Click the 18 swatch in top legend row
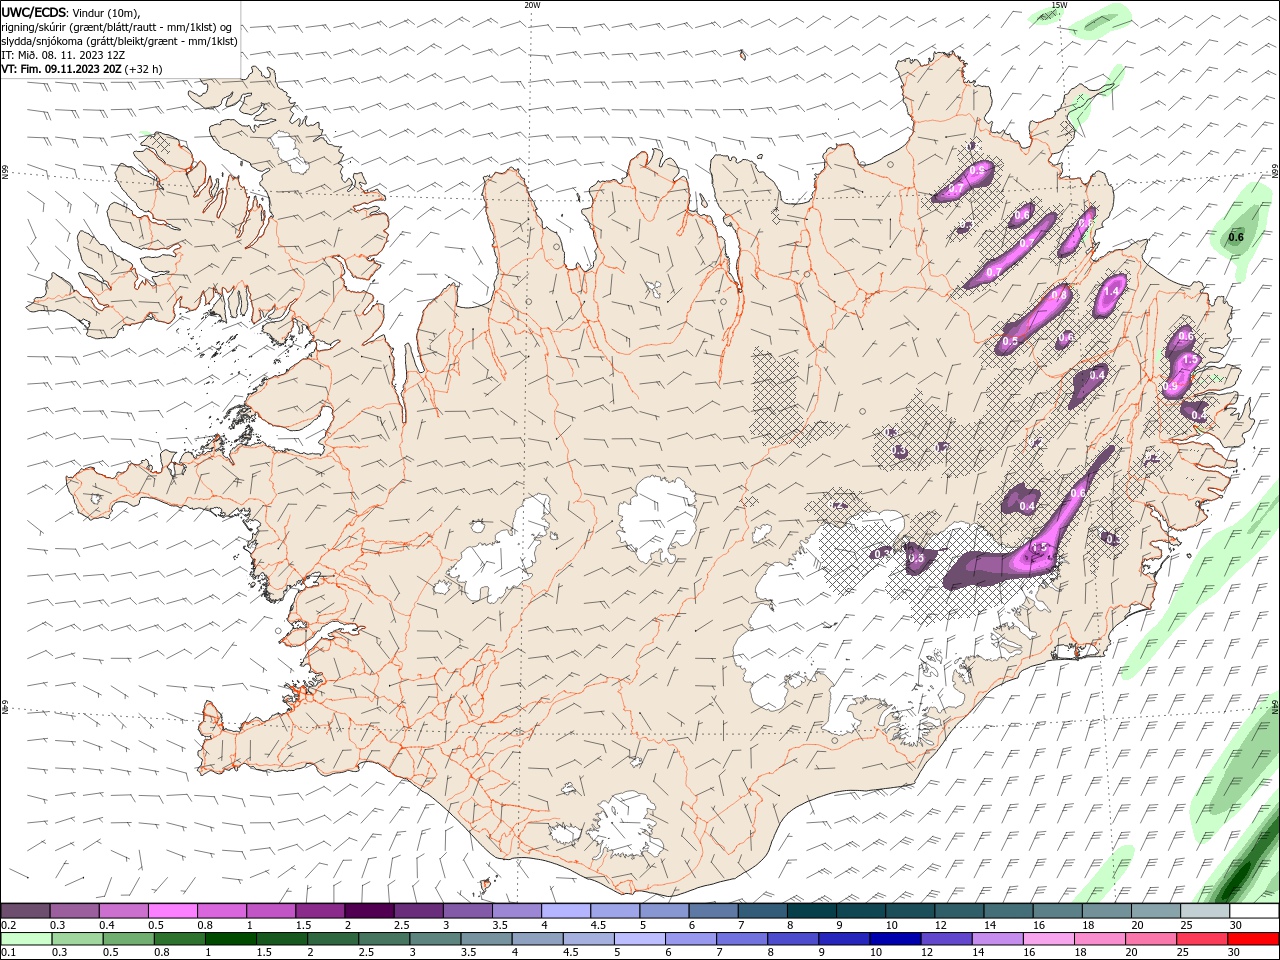This screenshot has width=1280, height=960. tap(1105, 911)
